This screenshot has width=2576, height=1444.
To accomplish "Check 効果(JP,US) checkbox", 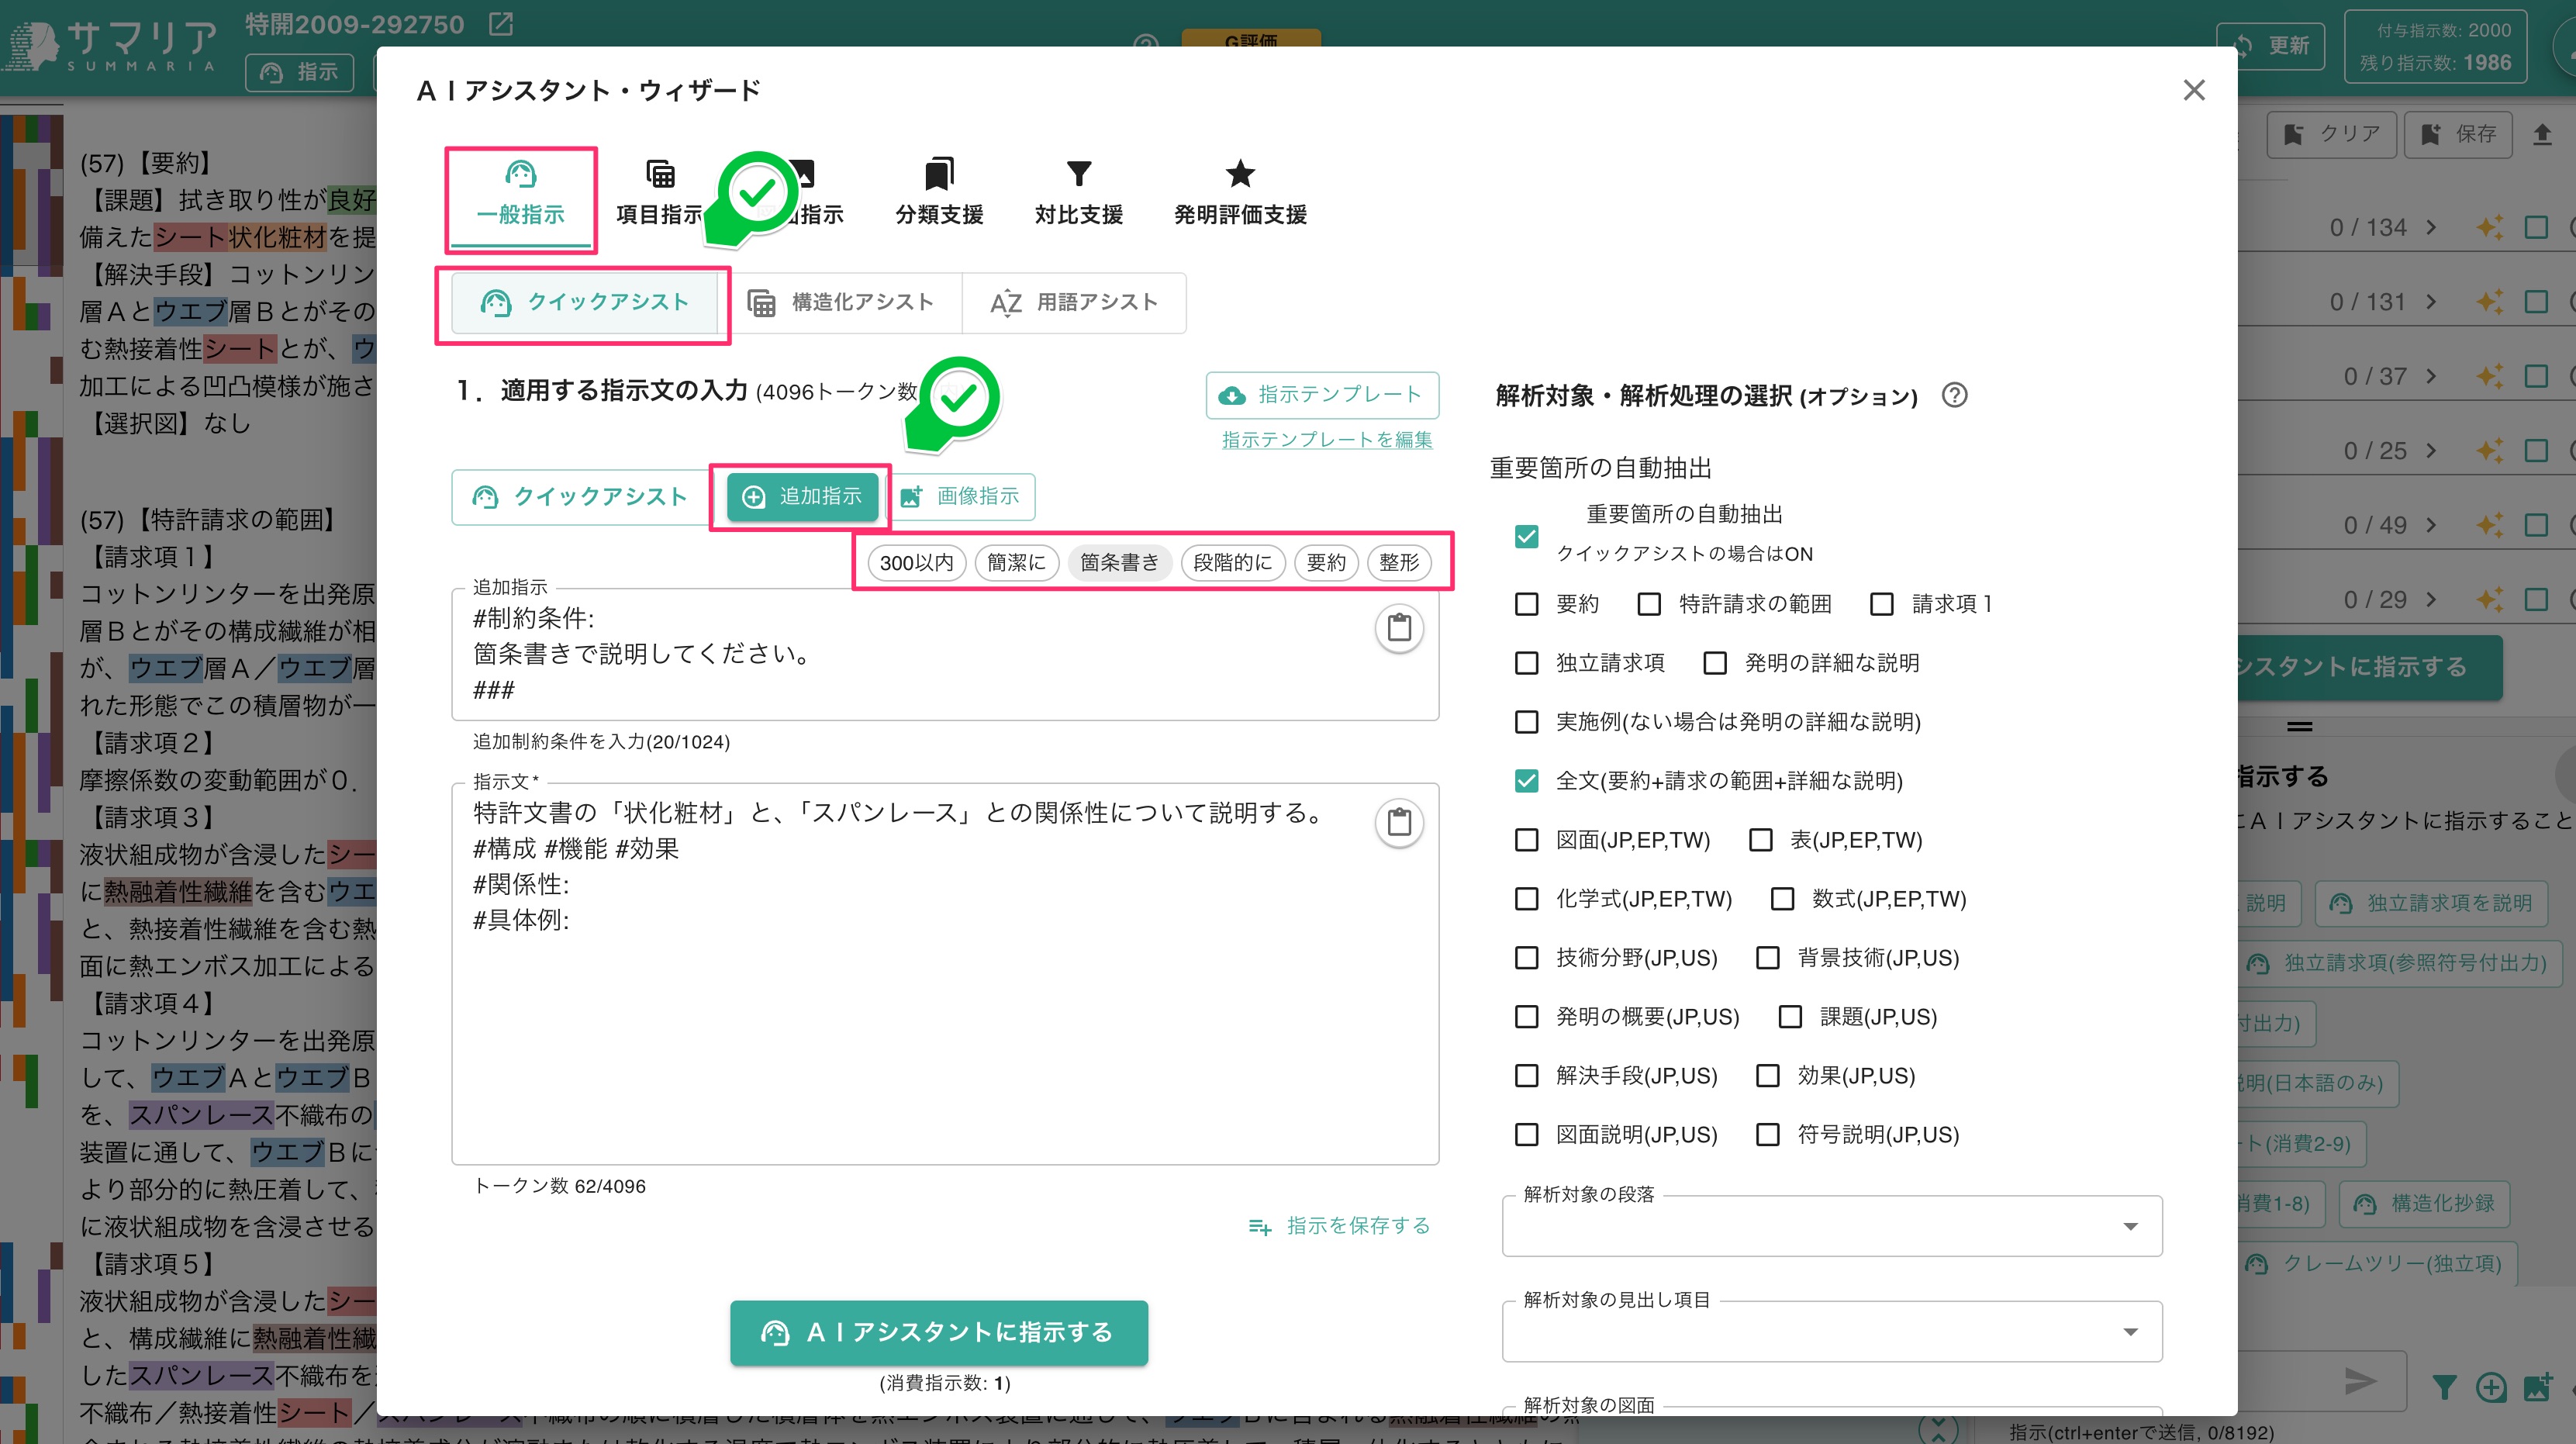I will click(1768, 1076).
